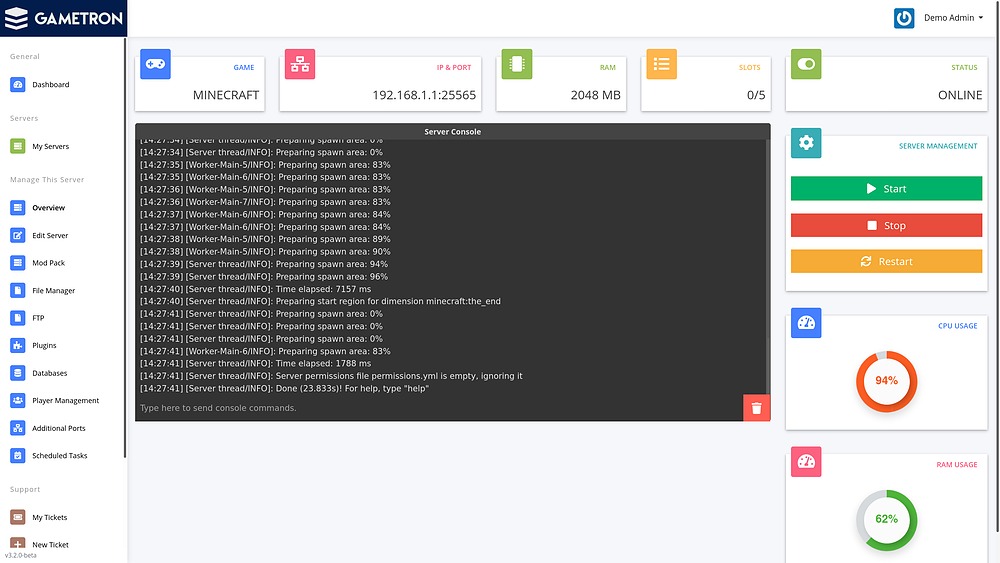Click the Gametron logo
The image size is (1000, 563).
click(x=63, y=18)
